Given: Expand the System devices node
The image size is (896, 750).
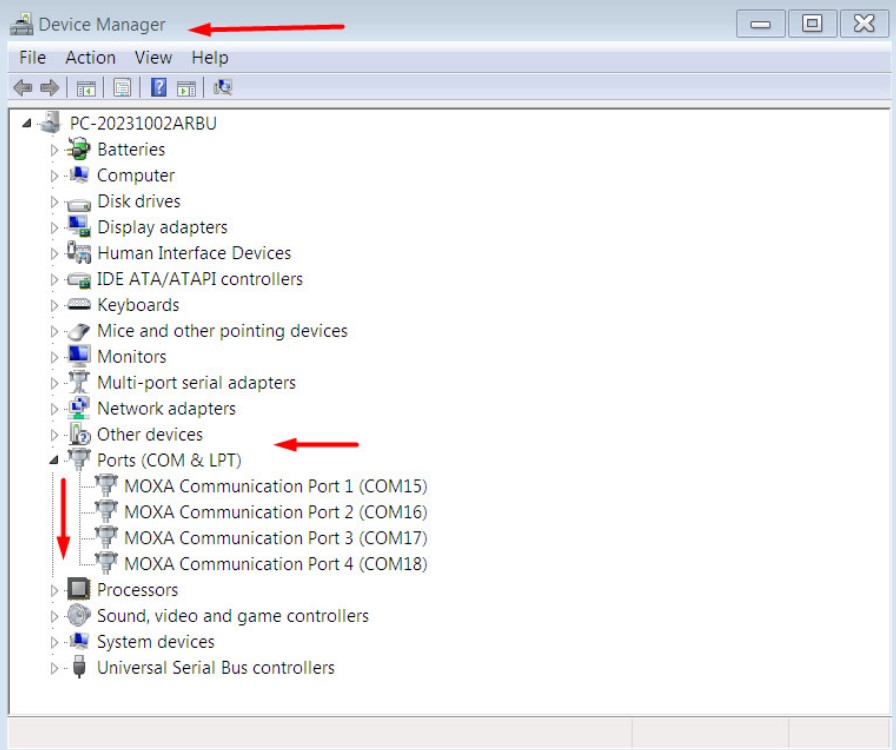Looking at the screenshot, I should pos(54,642).
